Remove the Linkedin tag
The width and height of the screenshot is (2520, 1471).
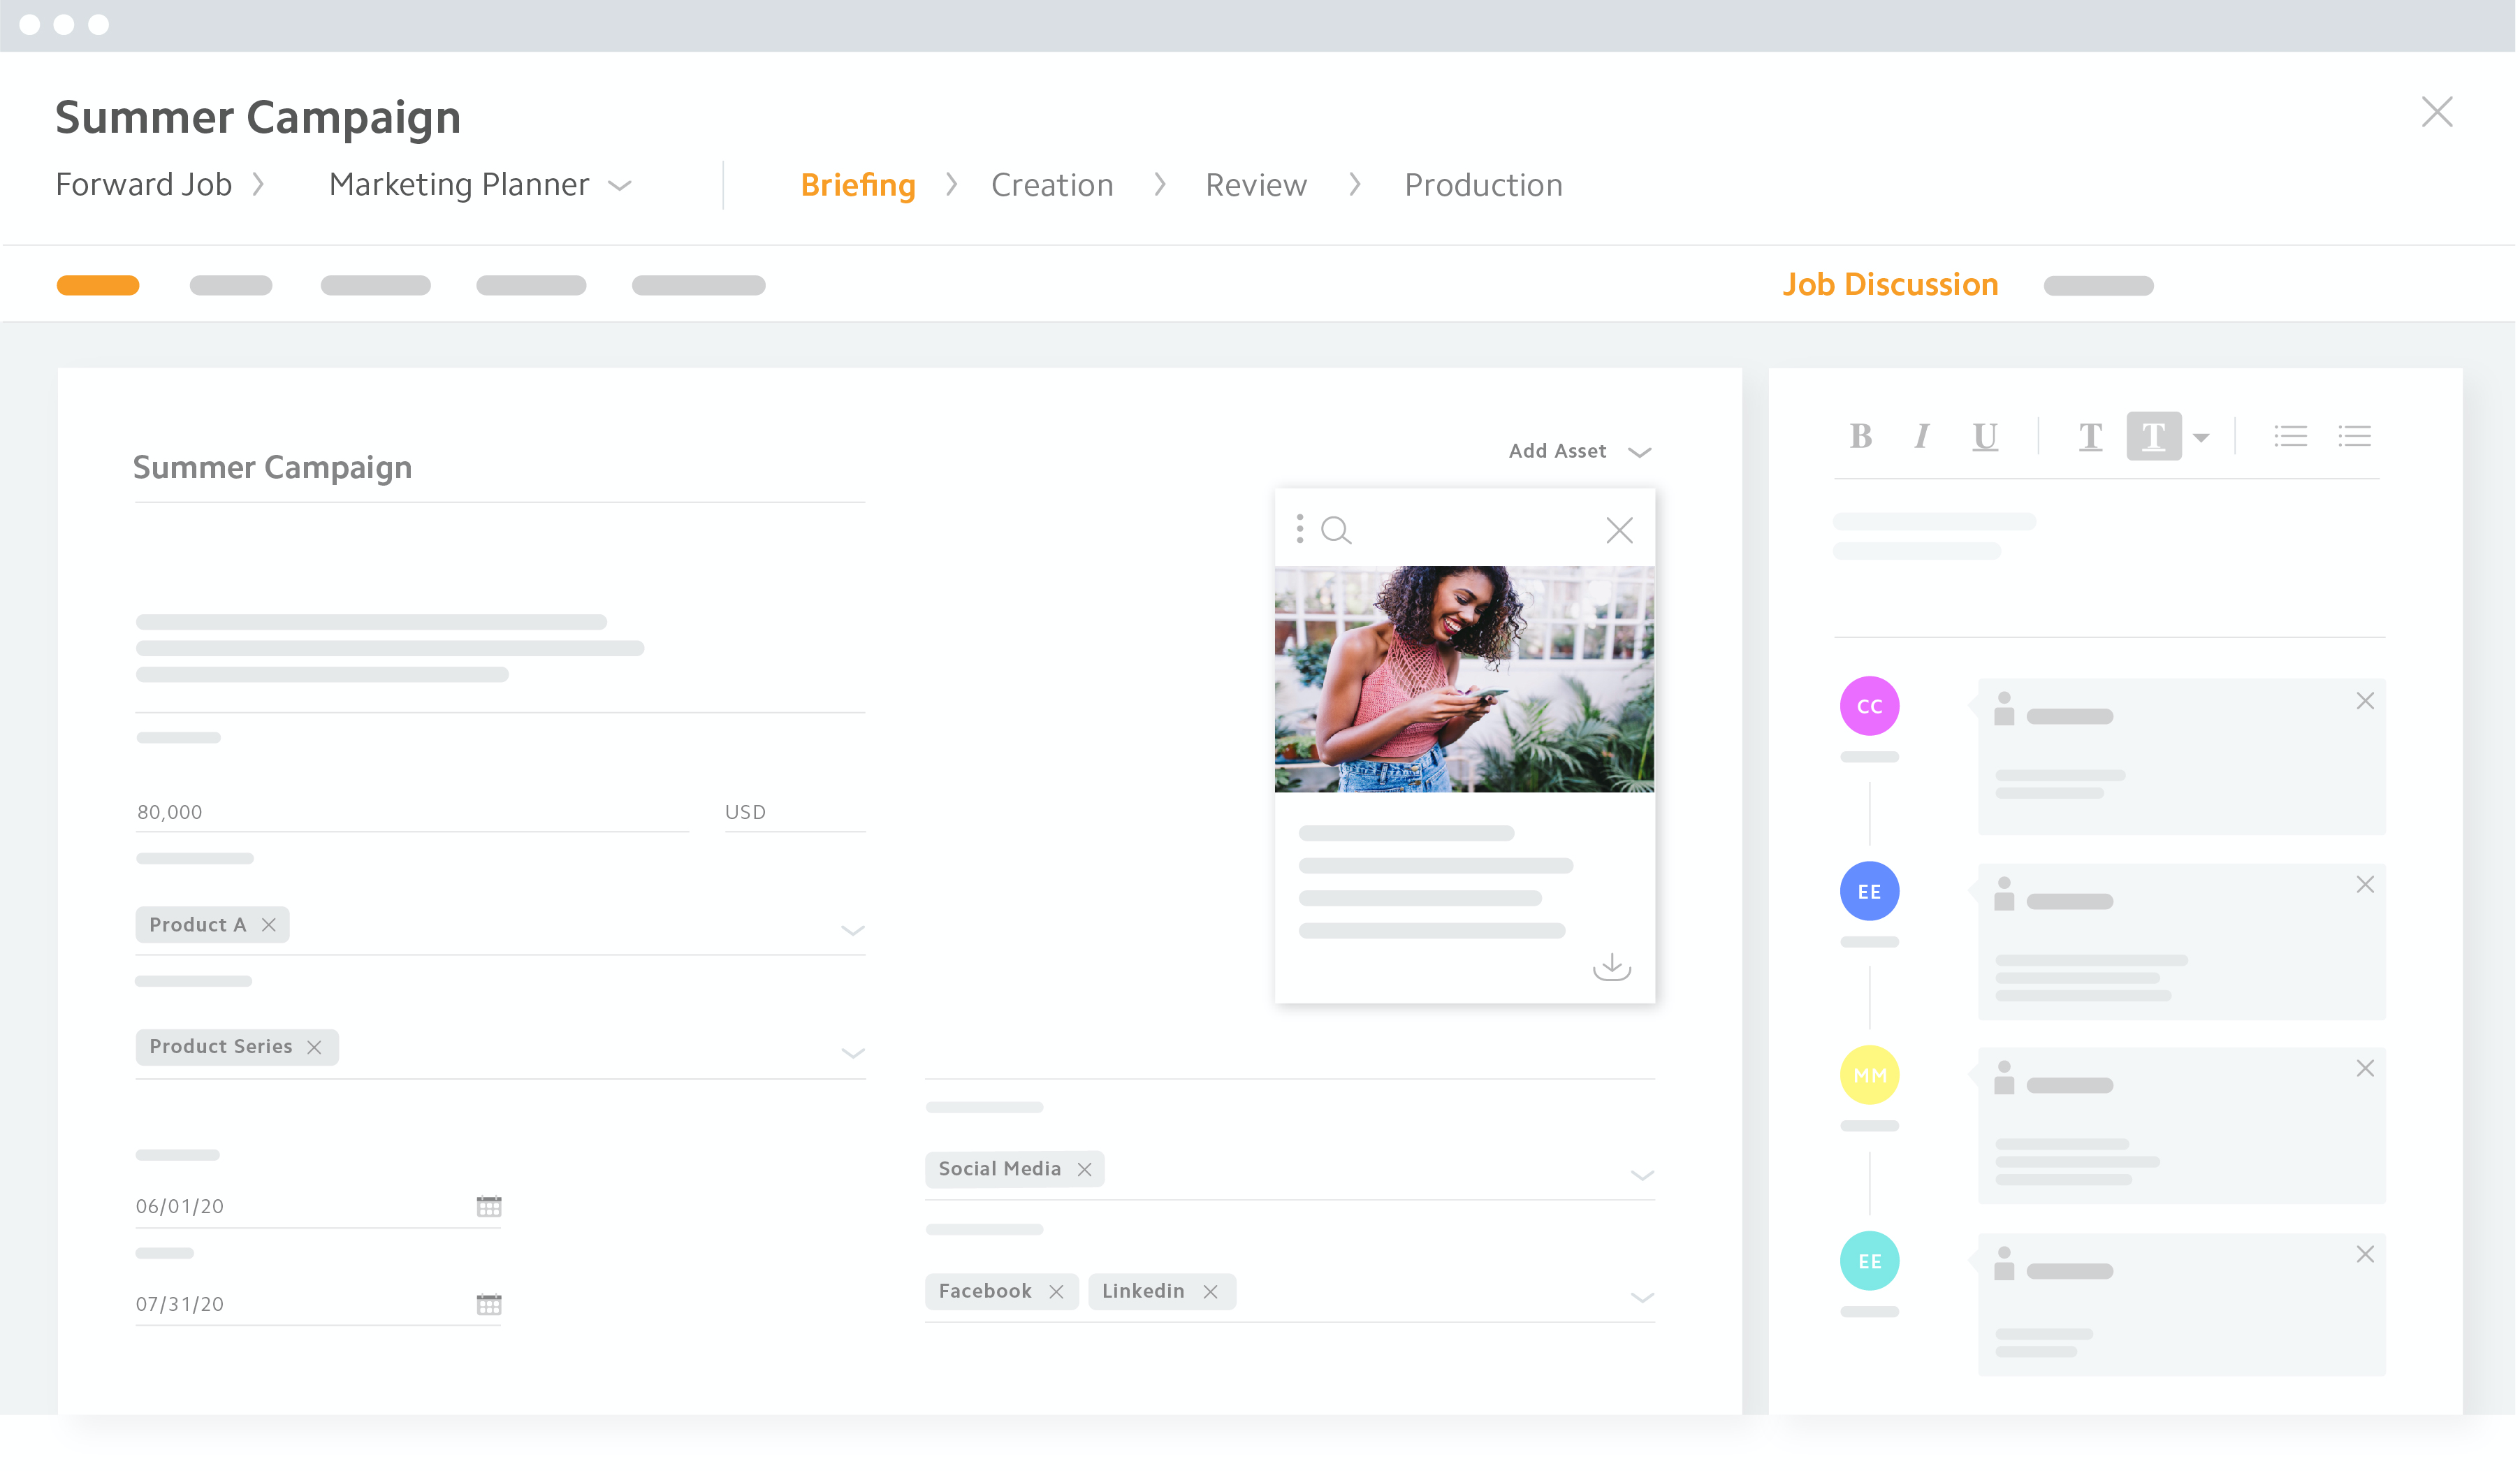(1211, 1292)
